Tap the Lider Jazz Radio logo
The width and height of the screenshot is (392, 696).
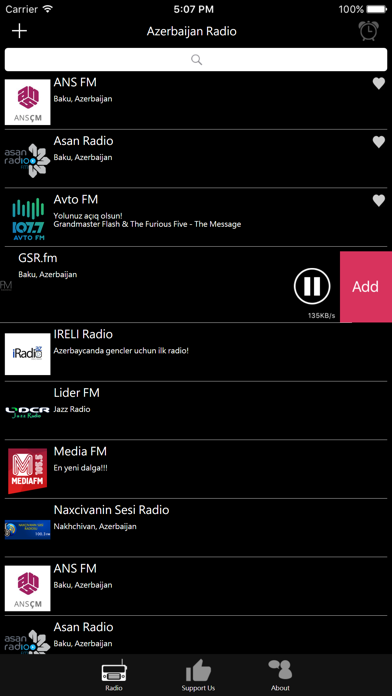pyautogui.click(x=28, y=412)
